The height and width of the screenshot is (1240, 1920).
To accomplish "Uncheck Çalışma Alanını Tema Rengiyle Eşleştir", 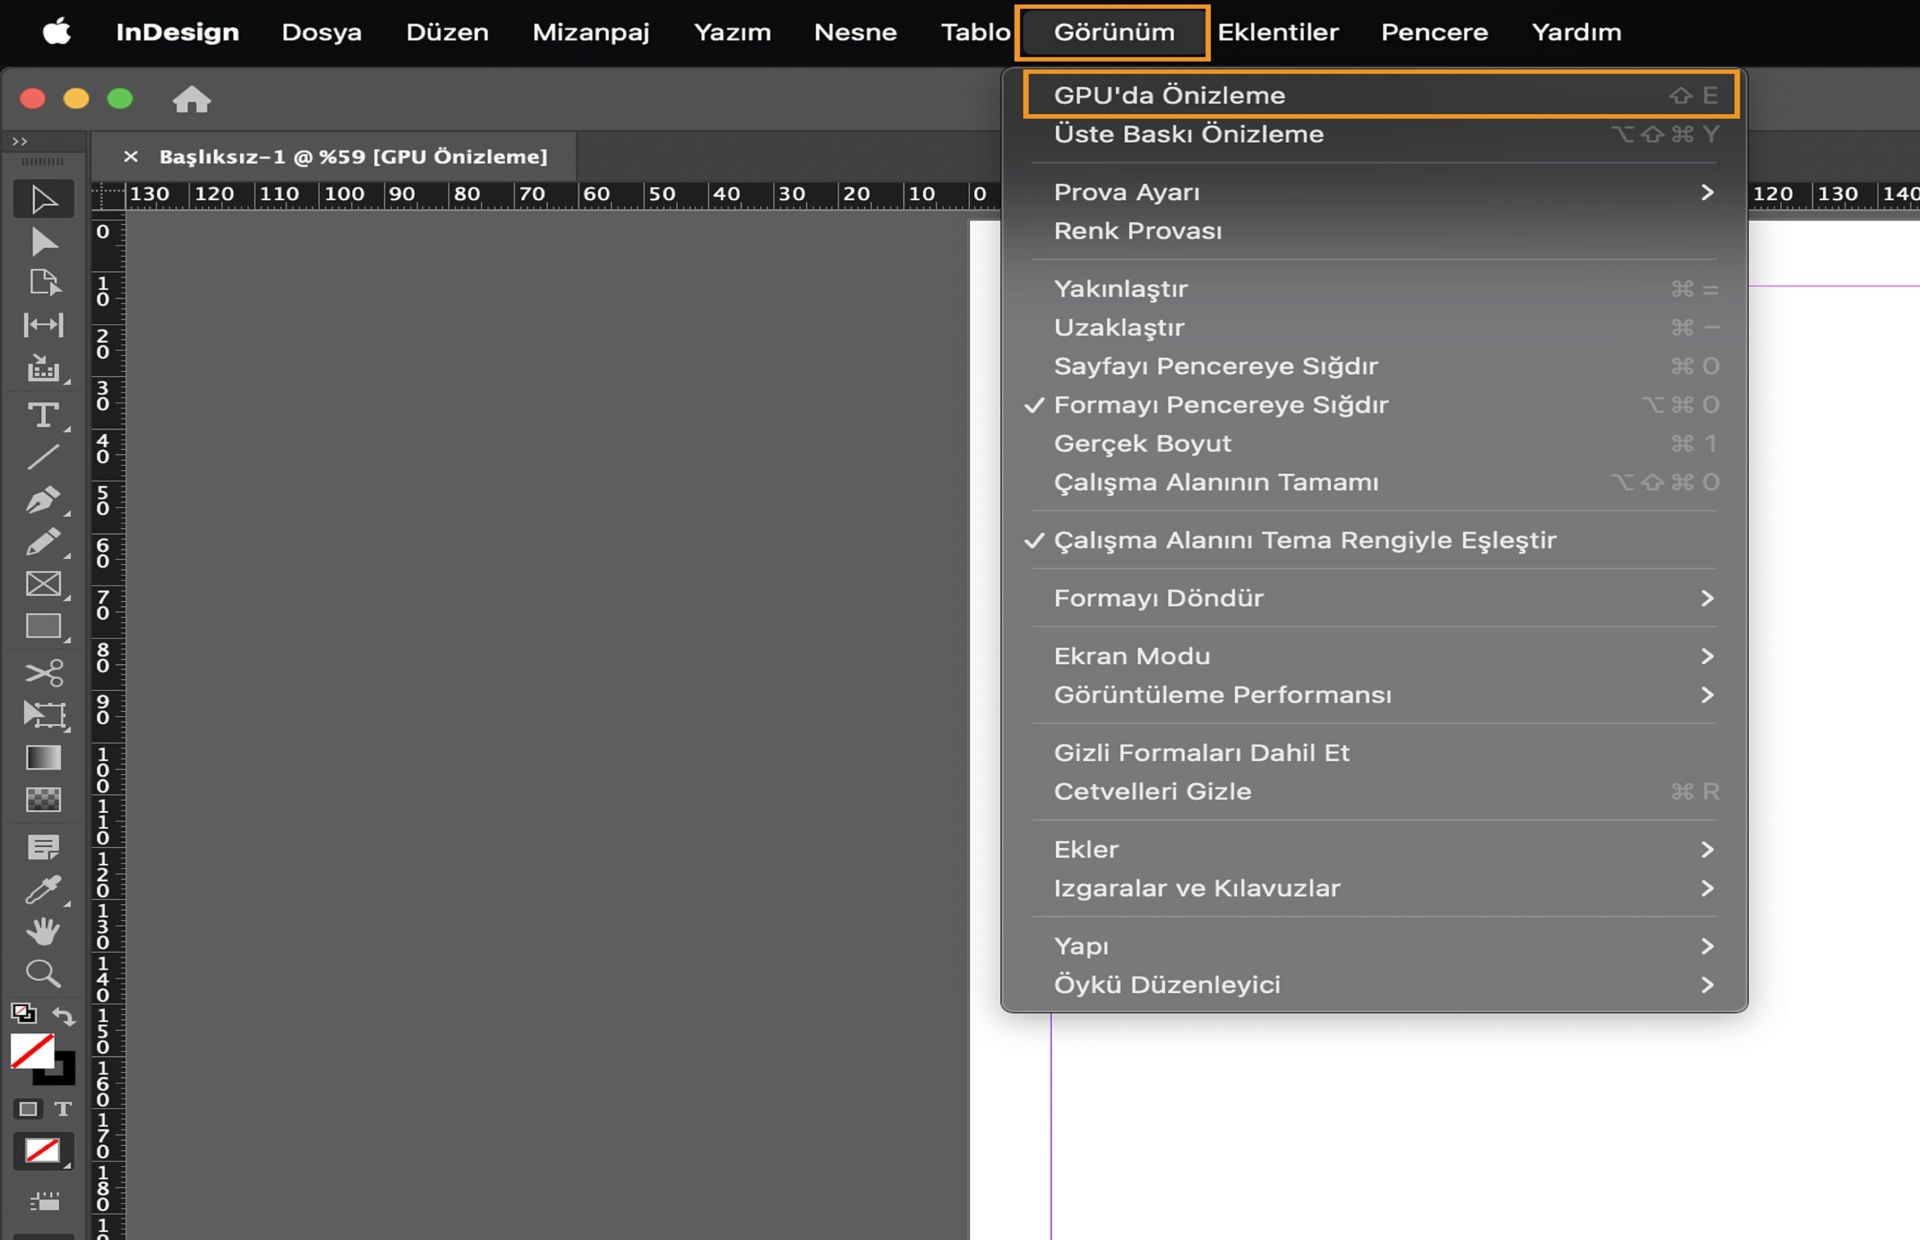I will pos(1304,540).
